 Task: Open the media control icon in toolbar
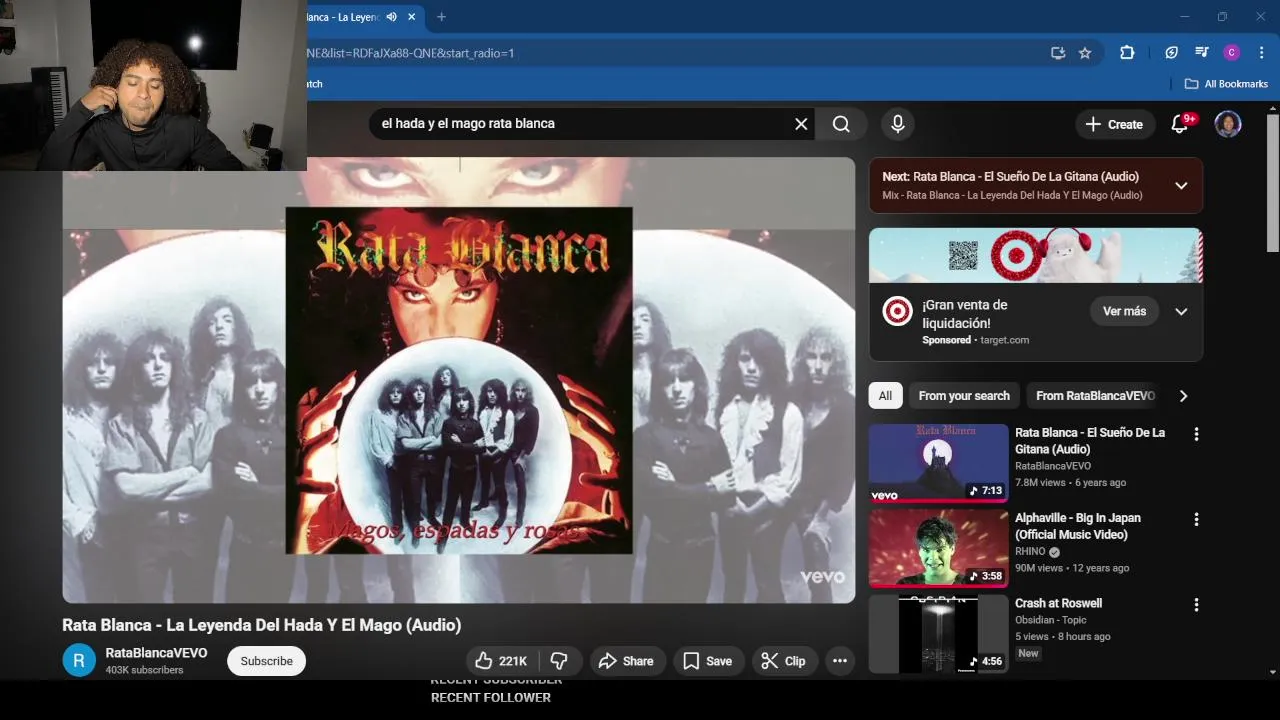1202,53
